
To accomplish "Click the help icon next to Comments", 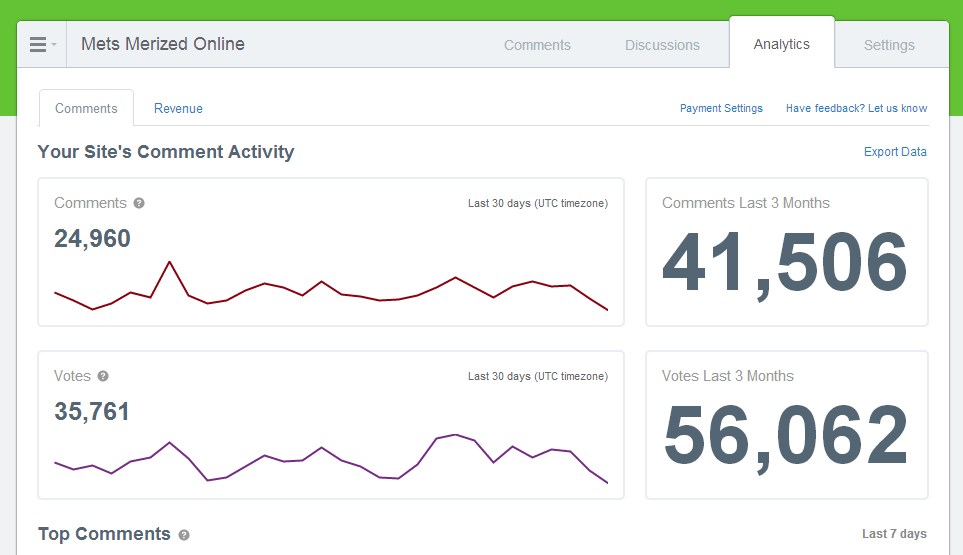I will (x=139, y=203).
